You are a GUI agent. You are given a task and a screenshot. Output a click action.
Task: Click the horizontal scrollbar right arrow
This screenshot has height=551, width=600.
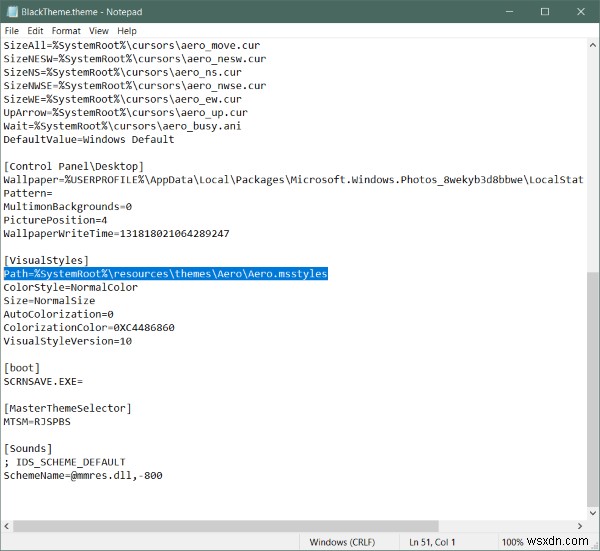point(580,526)
